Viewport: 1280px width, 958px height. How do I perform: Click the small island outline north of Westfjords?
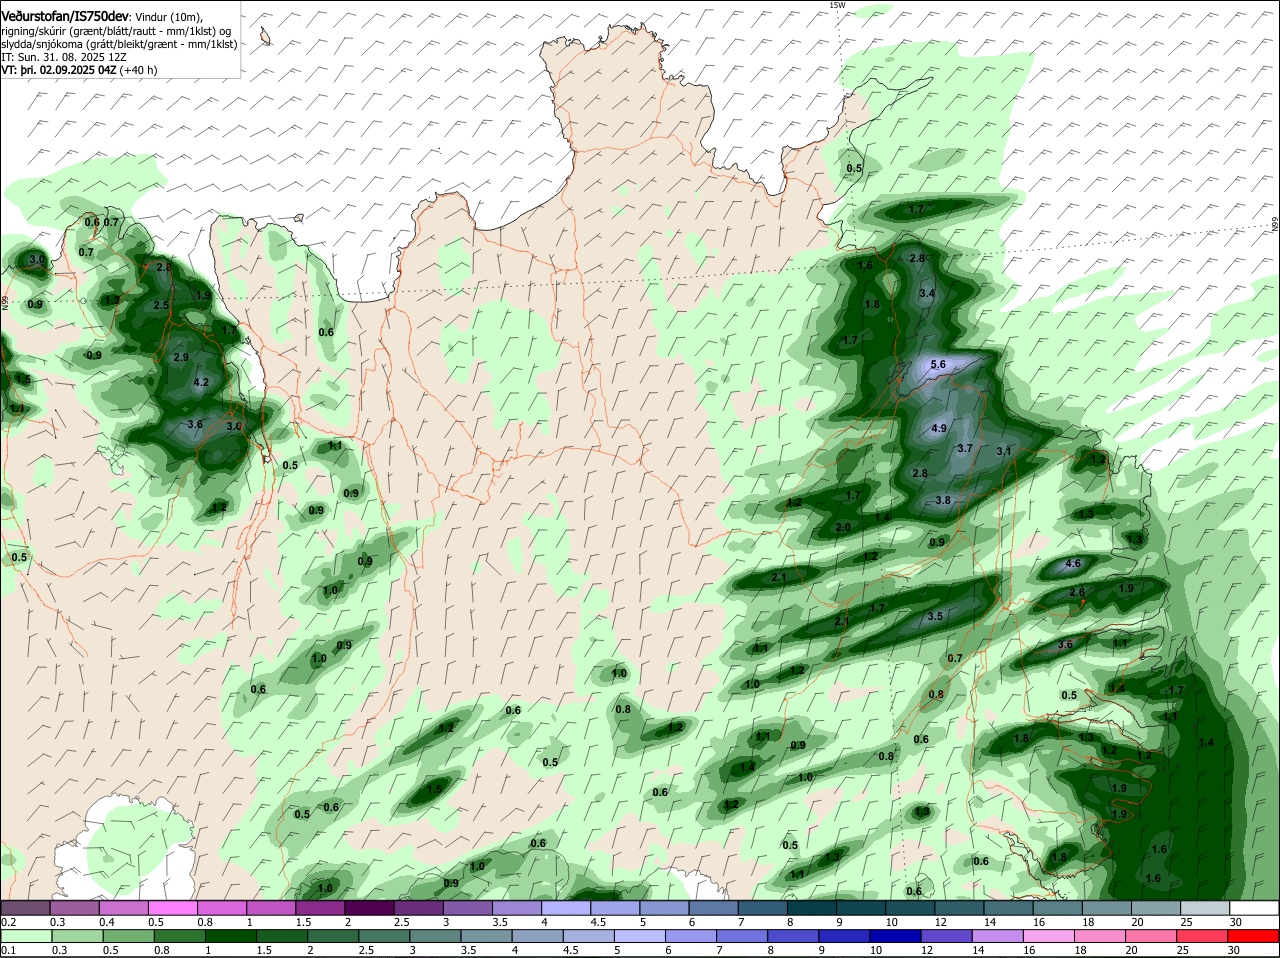(266, 38)
